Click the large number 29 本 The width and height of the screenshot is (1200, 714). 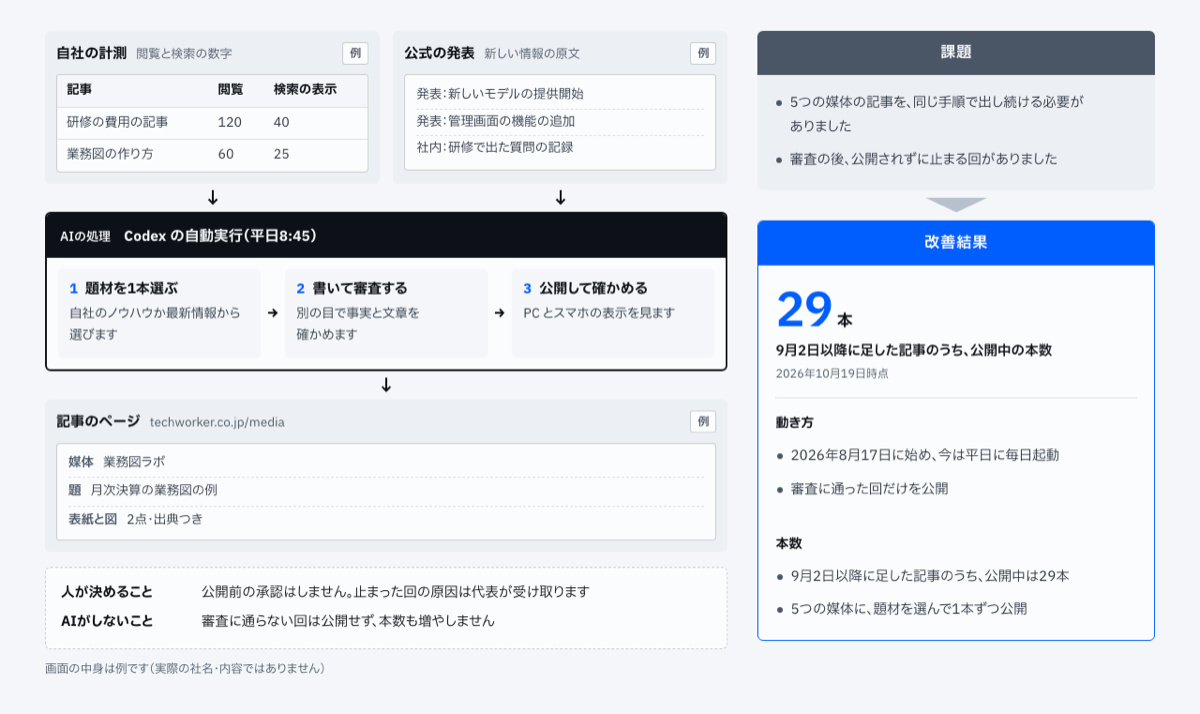tap(815, 310)
